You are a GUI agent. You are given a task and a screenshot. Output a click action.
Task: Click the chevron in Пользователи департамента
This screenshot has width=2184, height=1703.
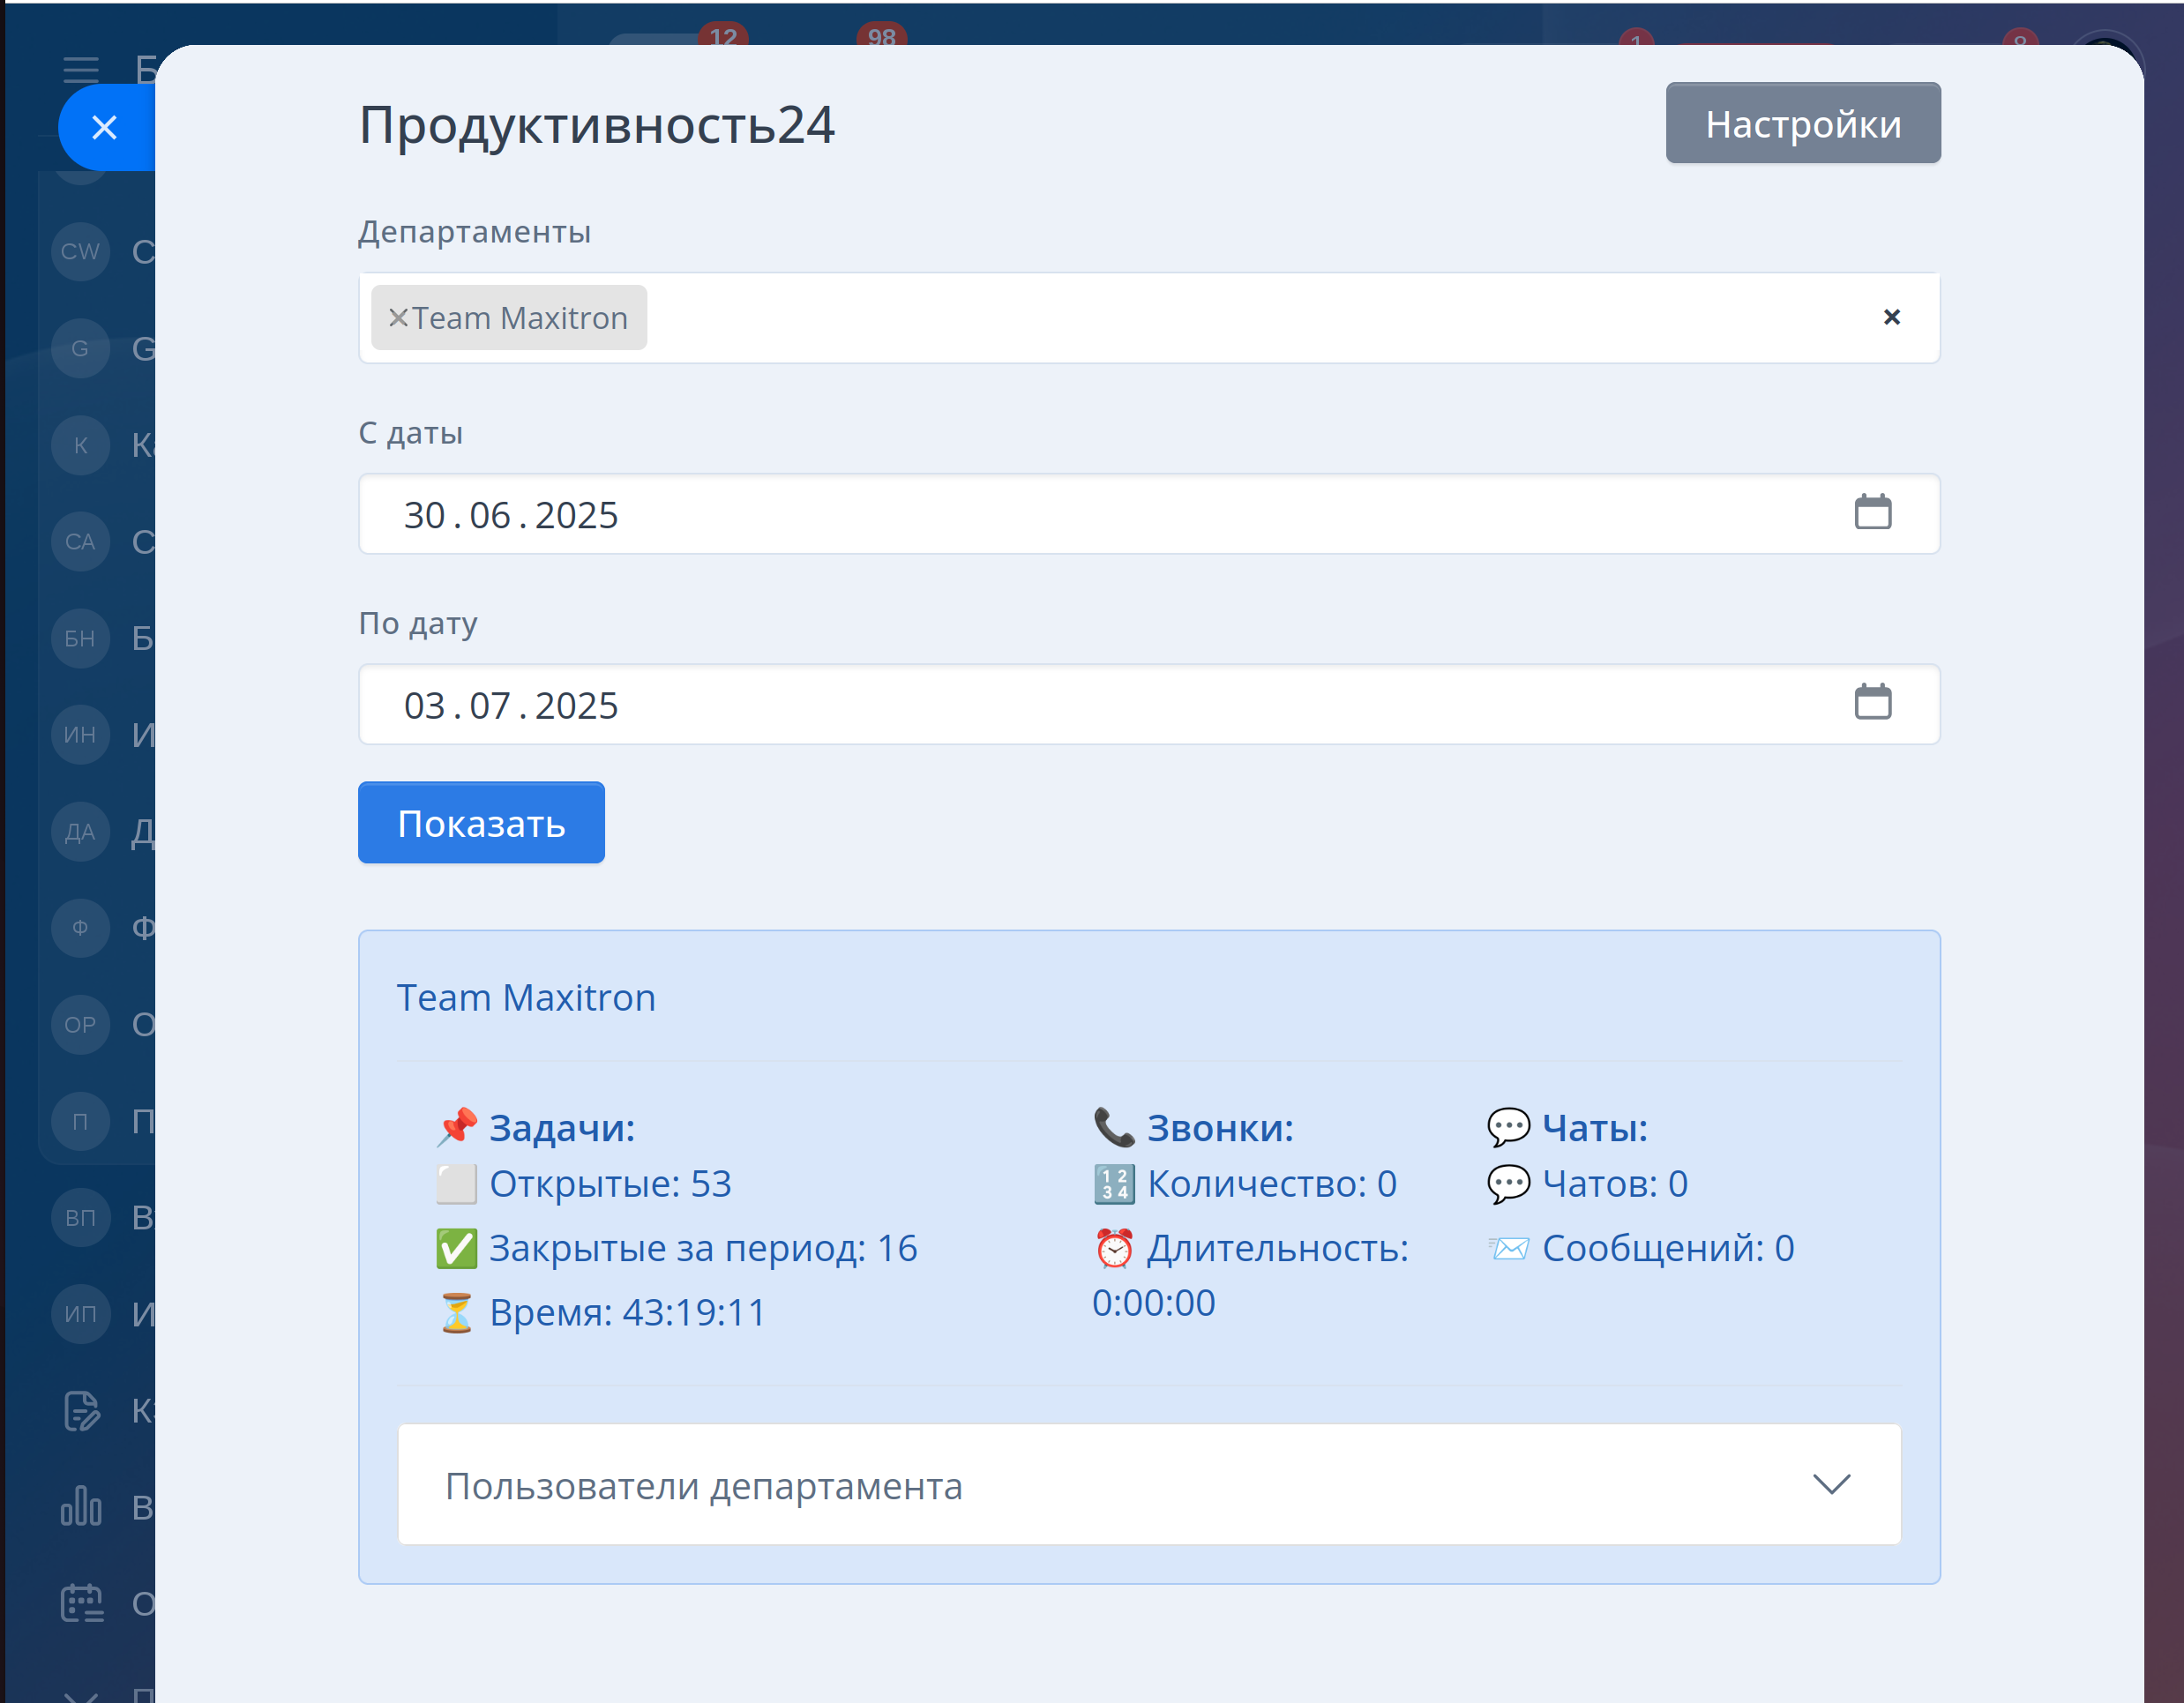point(1831,1484)
